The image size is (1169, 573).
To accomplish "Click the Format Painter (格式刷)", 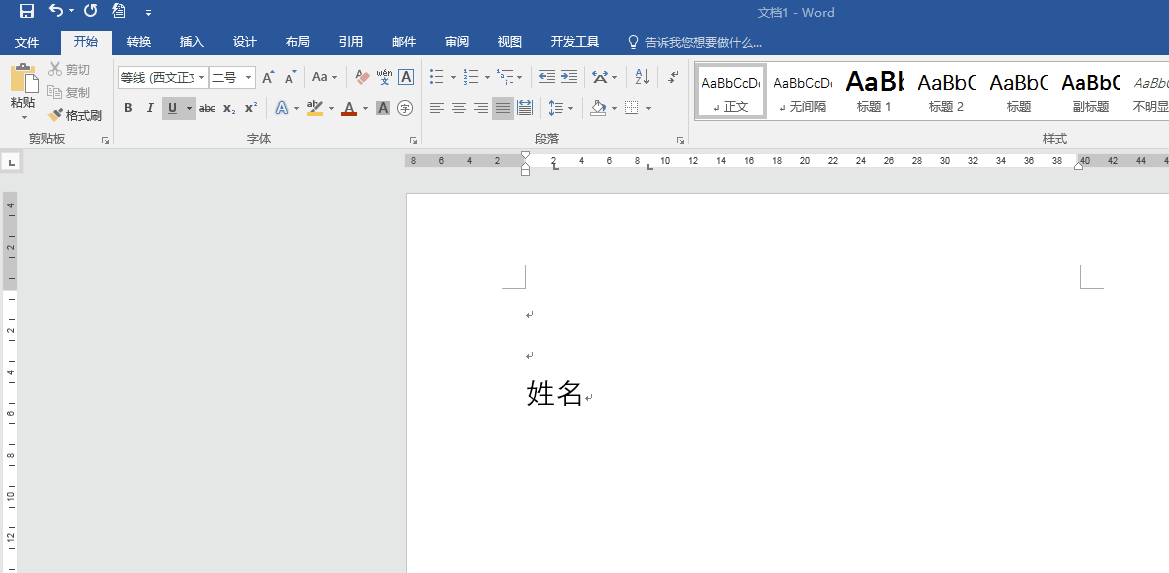I will coord(74,115).
